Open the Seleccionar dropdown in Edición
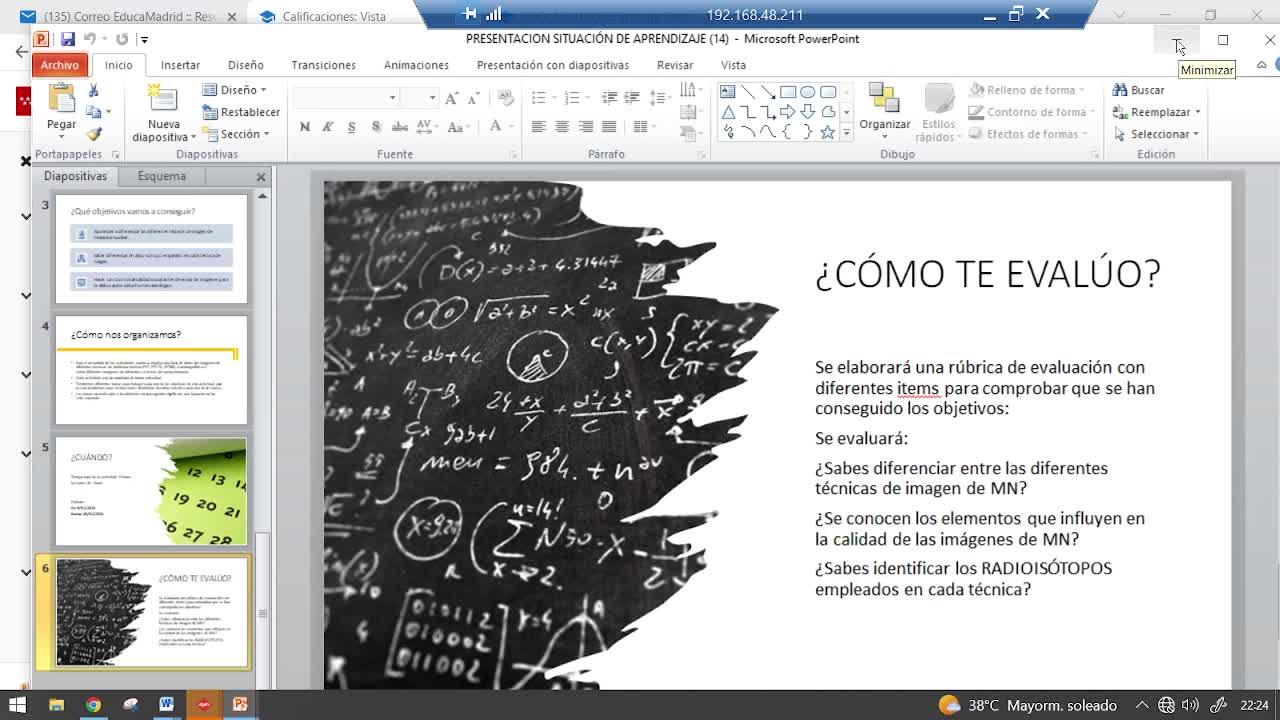This screenshot has width=1280, height=720. point(1158,134)
